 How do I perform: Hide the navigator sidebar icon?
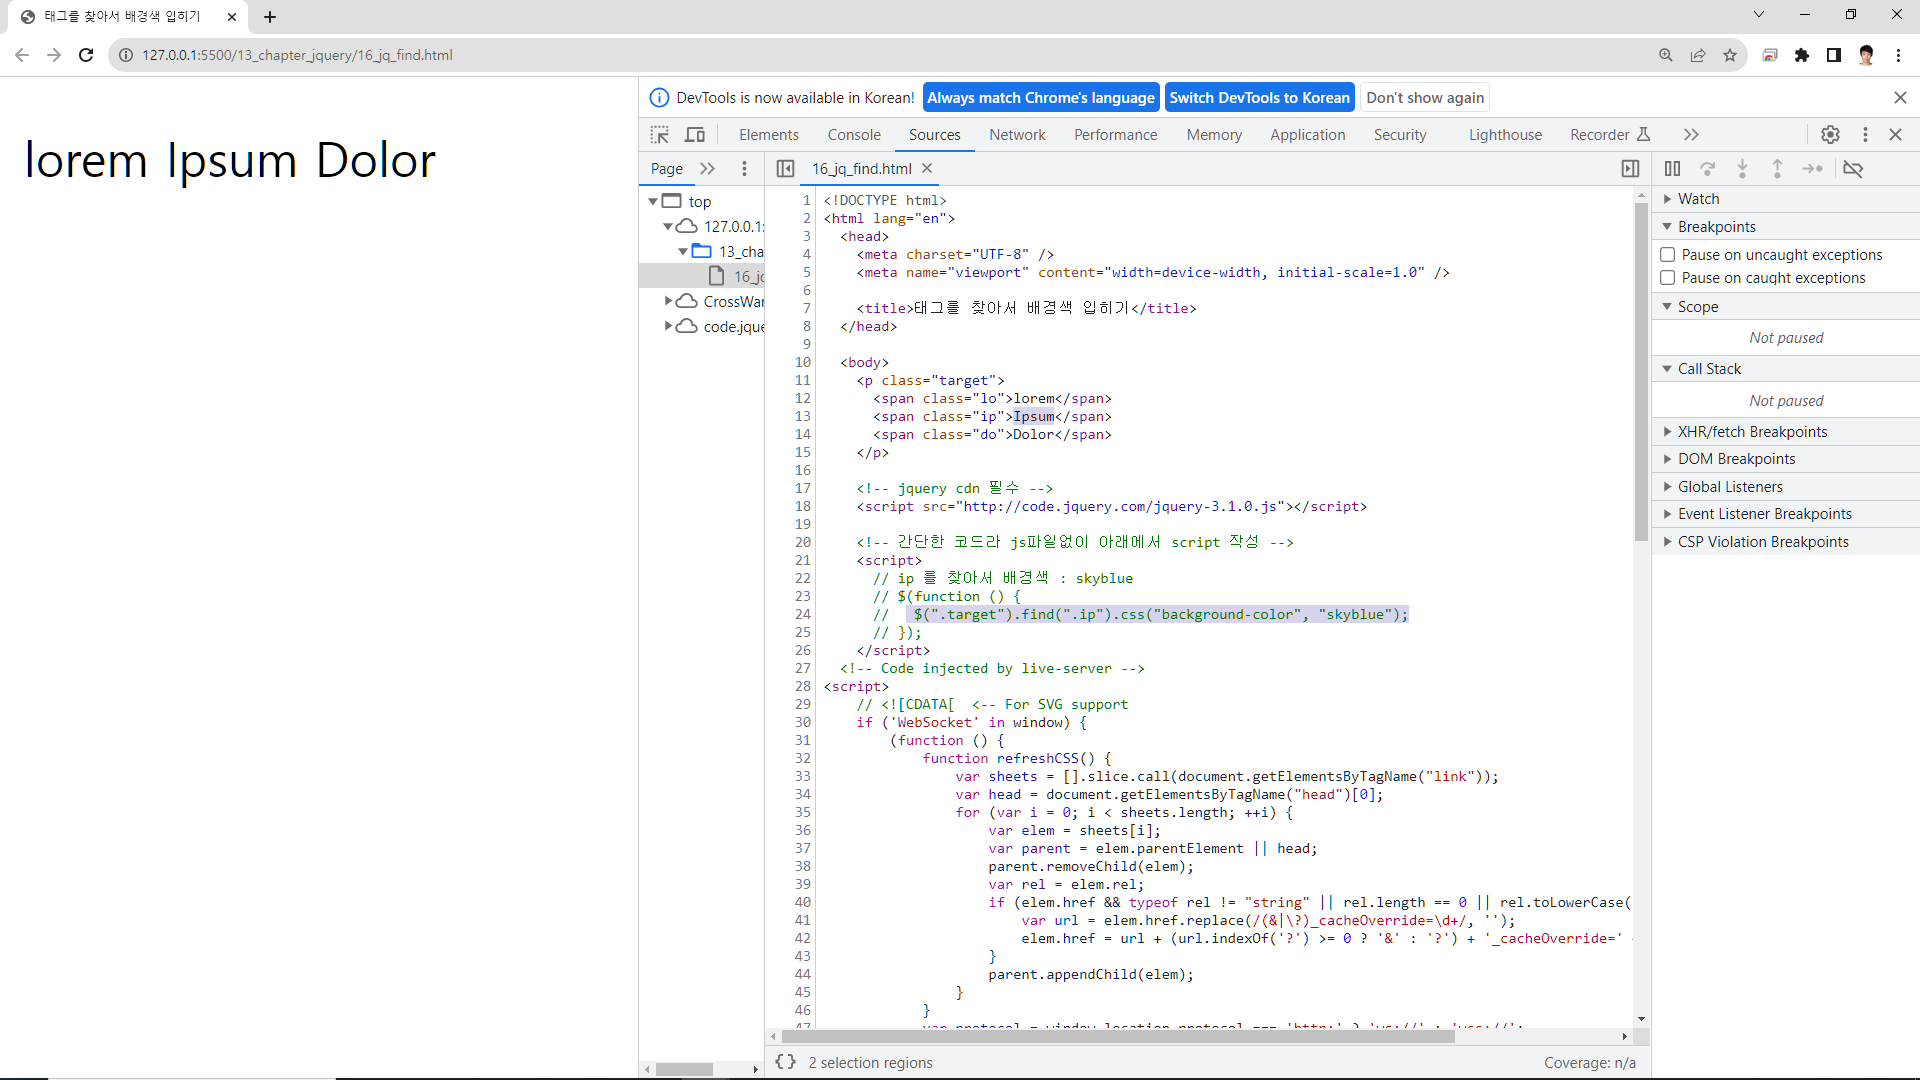[x=785, y=169]
